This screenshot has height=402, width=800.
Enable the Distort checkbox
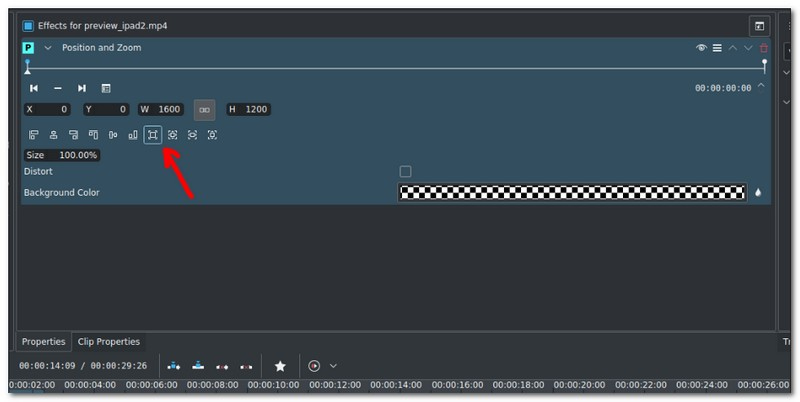pyautogui.click(x=405, y=171)
